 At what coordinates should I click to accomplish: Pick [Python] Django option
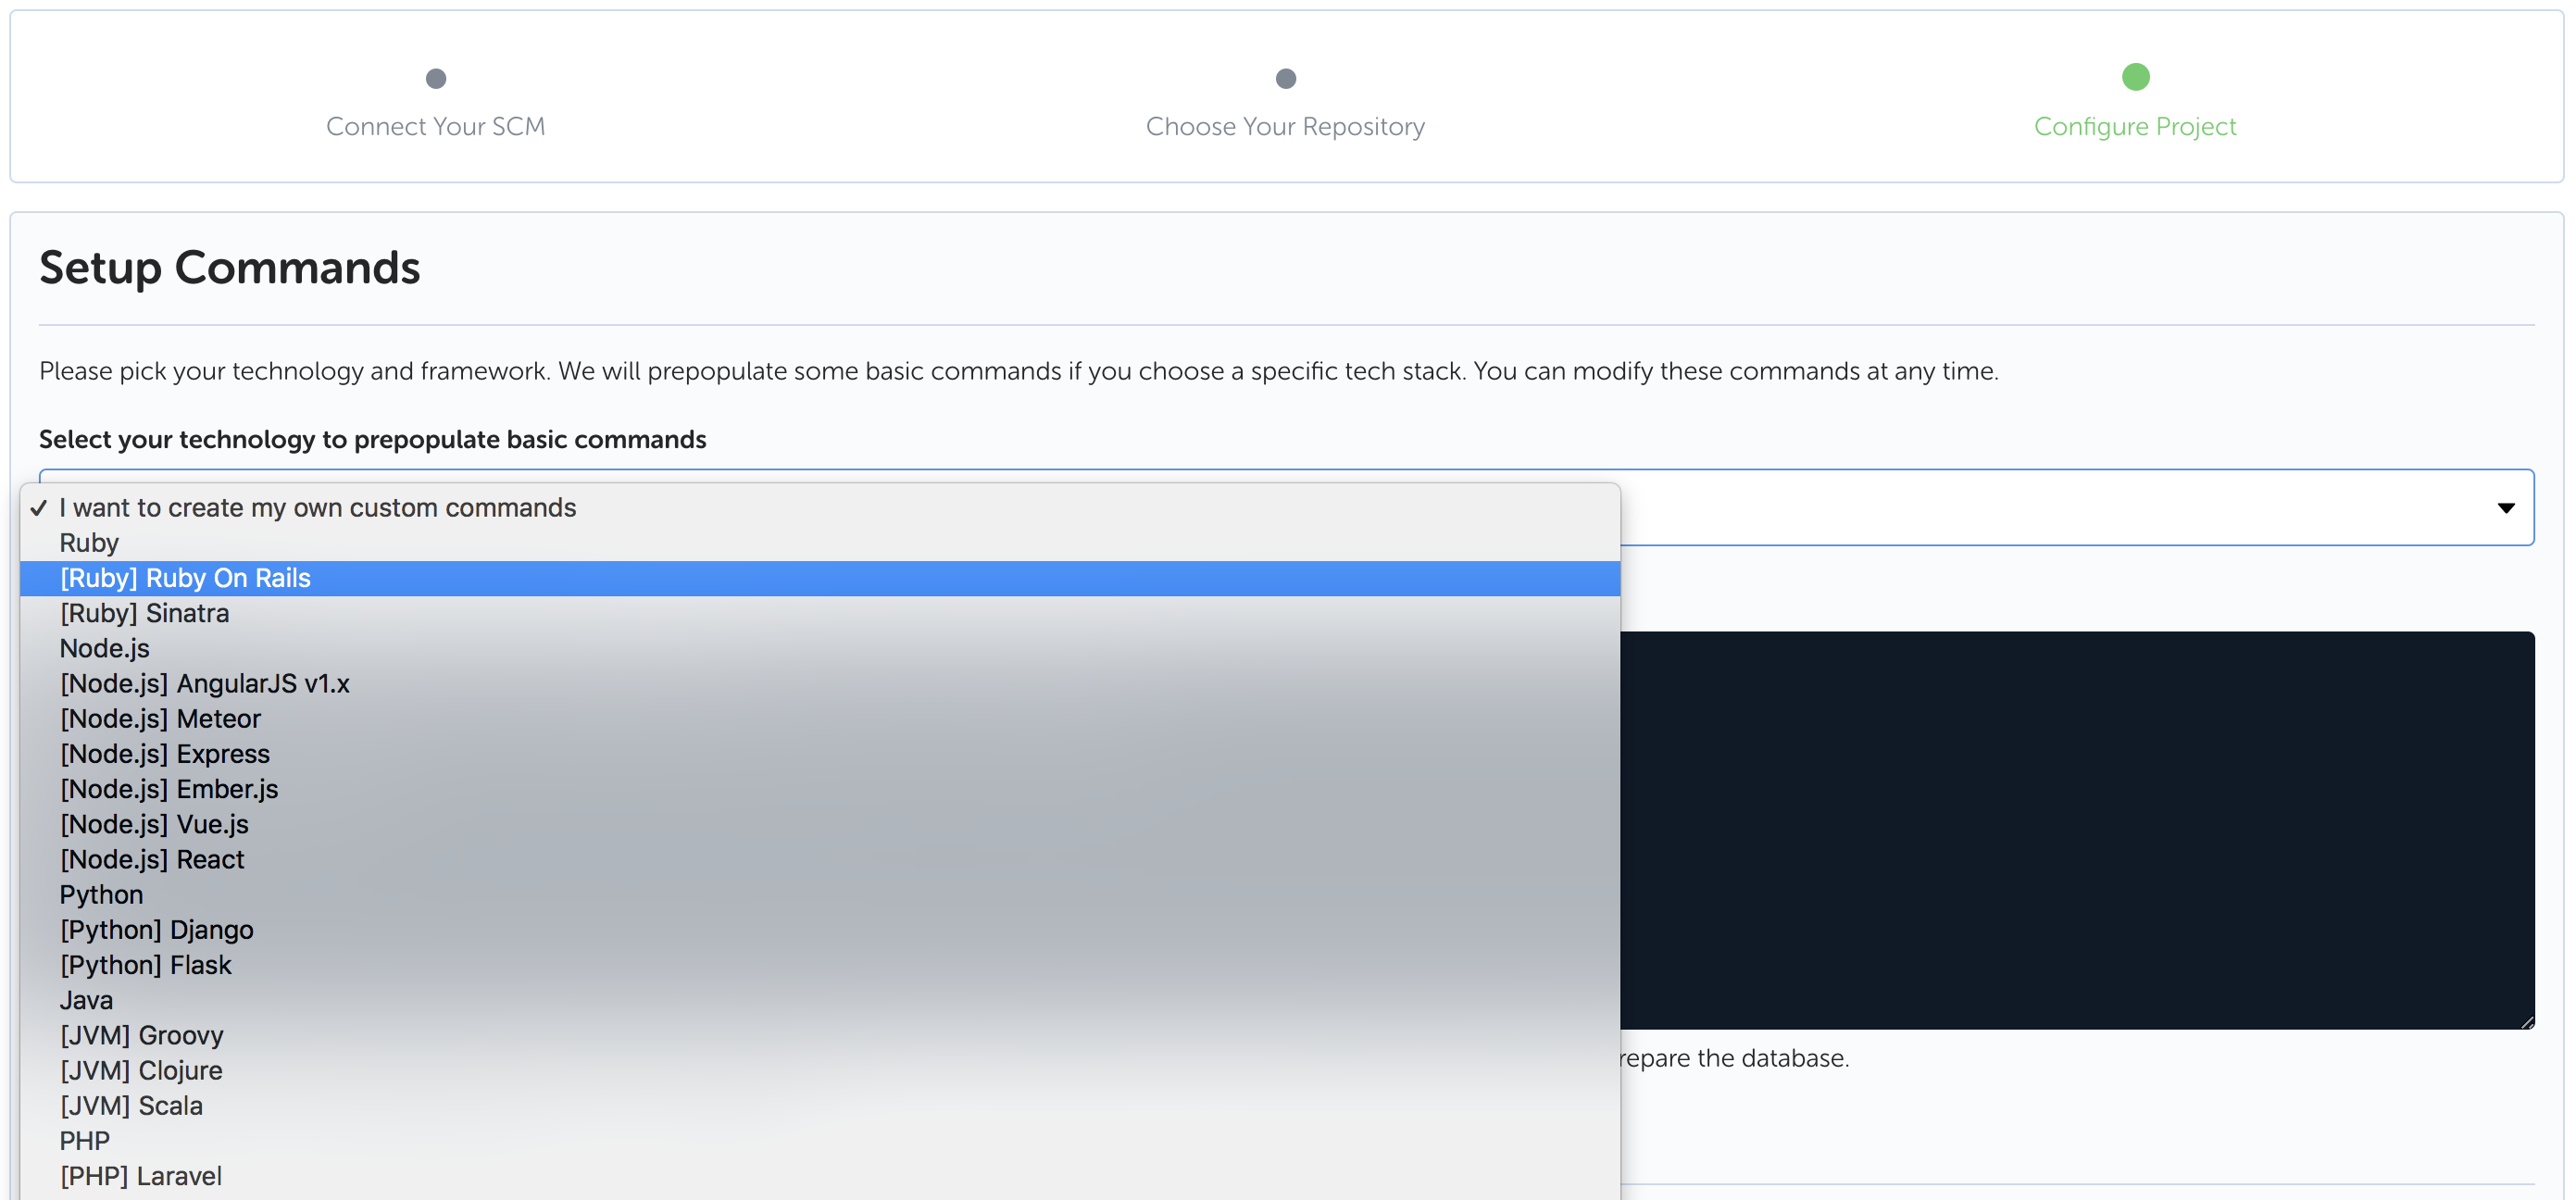point(820,930)
